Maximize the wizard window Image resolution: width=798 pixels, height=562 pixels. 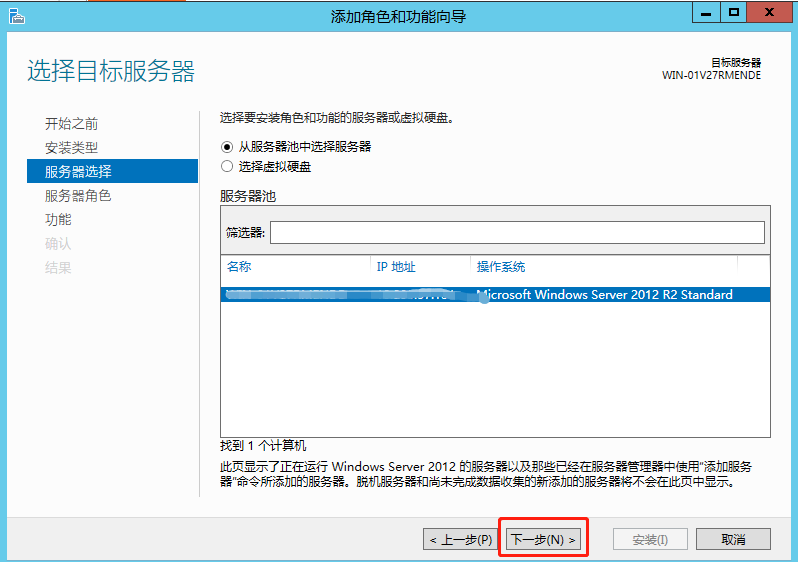coord(734,13)
